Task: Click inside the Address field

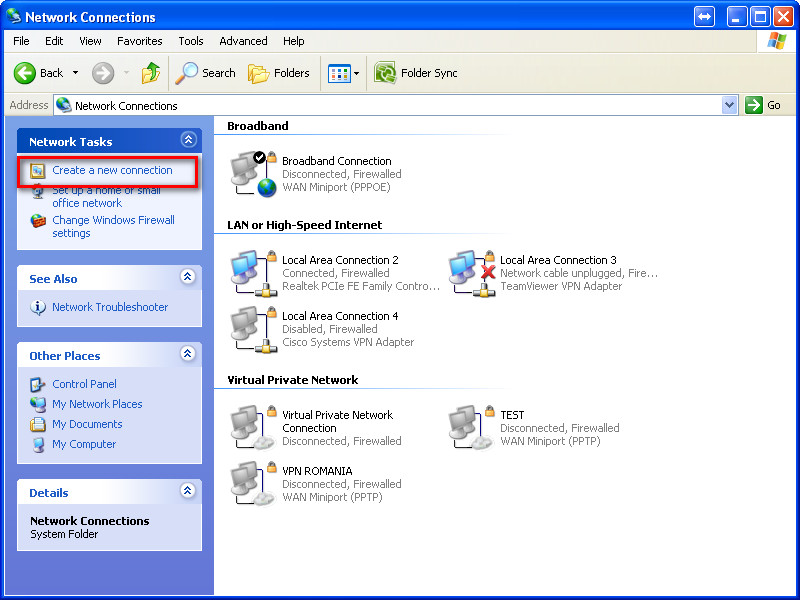Action: 395,105
